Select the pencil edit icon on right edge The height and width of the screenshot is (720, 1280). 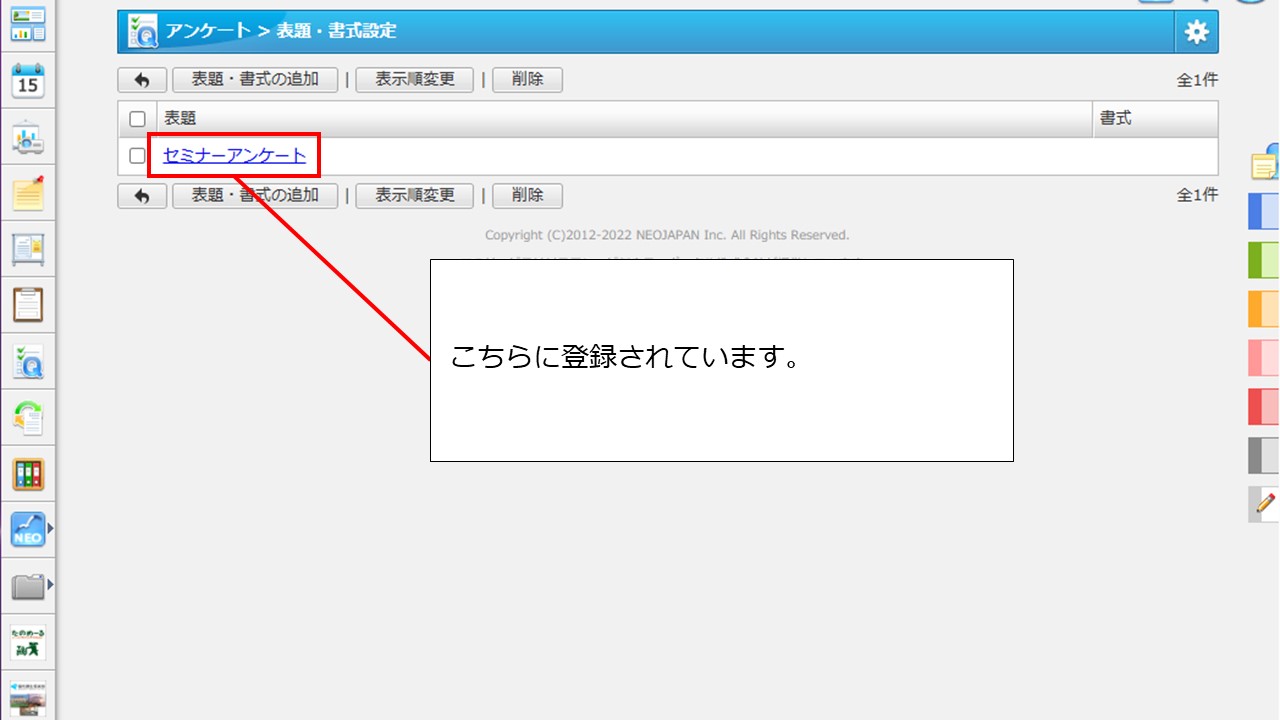tap(1265, 503)
